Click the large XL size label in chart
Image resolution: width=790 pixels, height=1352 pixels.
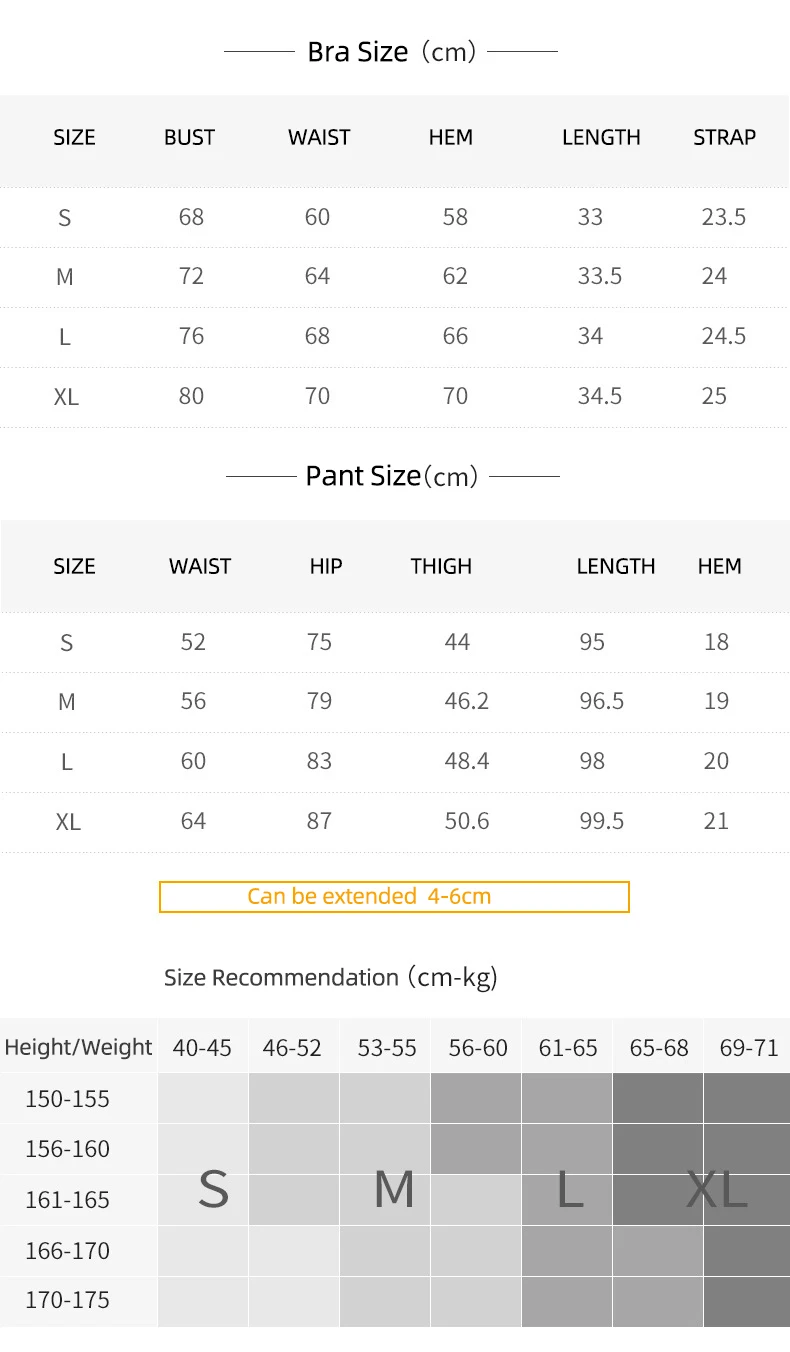tap(717, 1189)
